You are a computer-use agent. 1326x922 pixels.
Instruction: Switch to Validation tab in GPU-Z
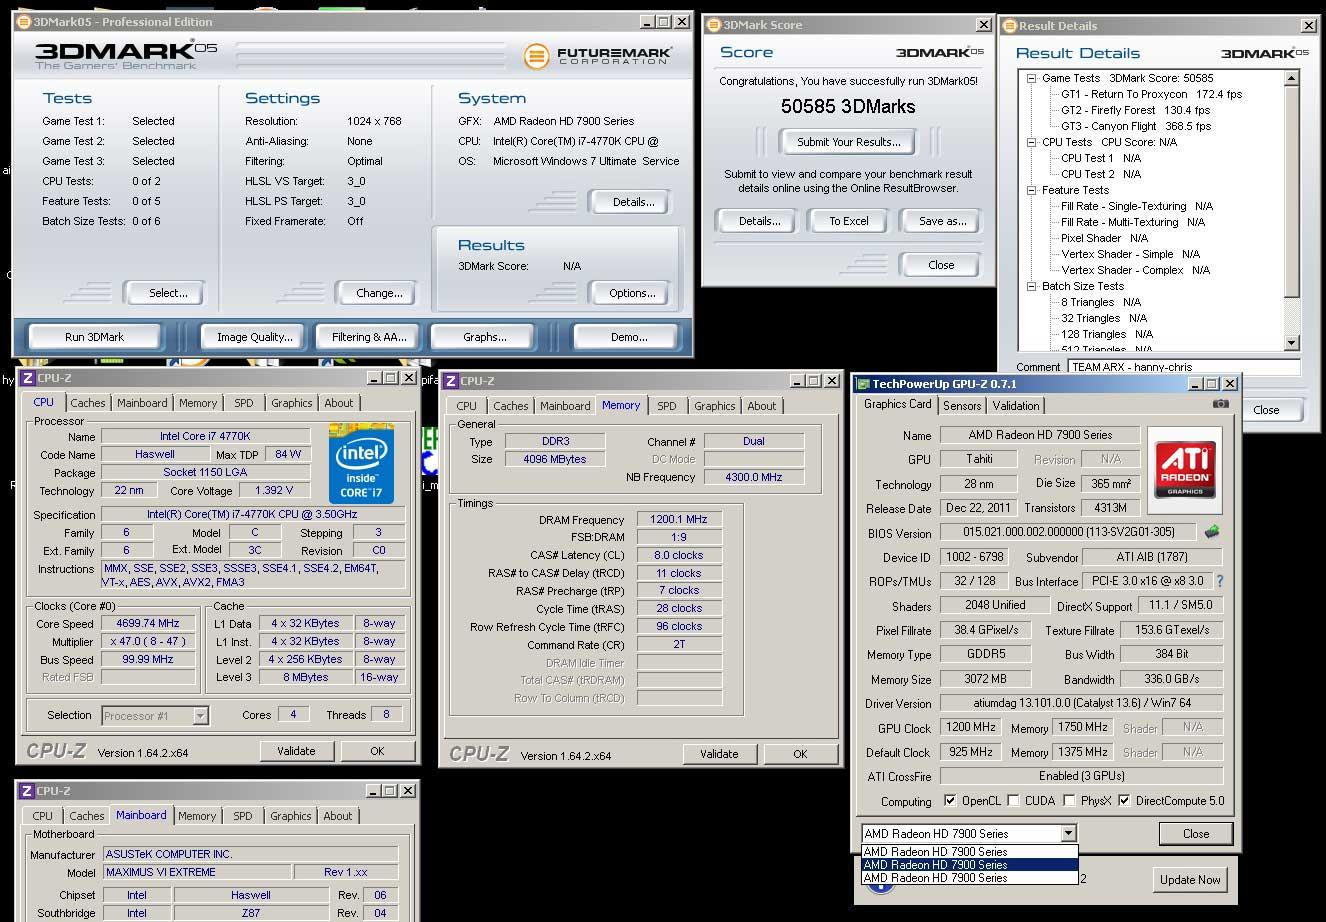[x=1016, y=406]
